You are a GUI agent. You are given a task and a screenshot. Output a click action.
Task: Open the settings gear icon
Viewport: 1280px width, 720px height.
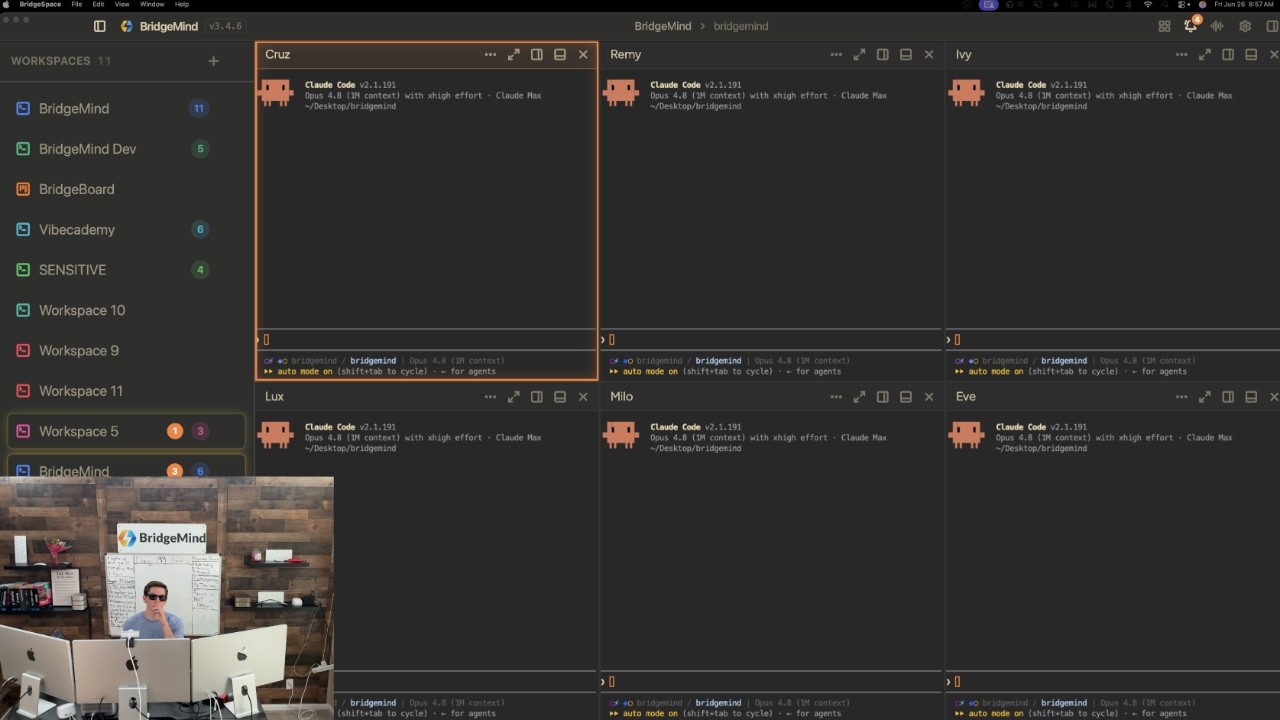click(x=1245, y=26)
